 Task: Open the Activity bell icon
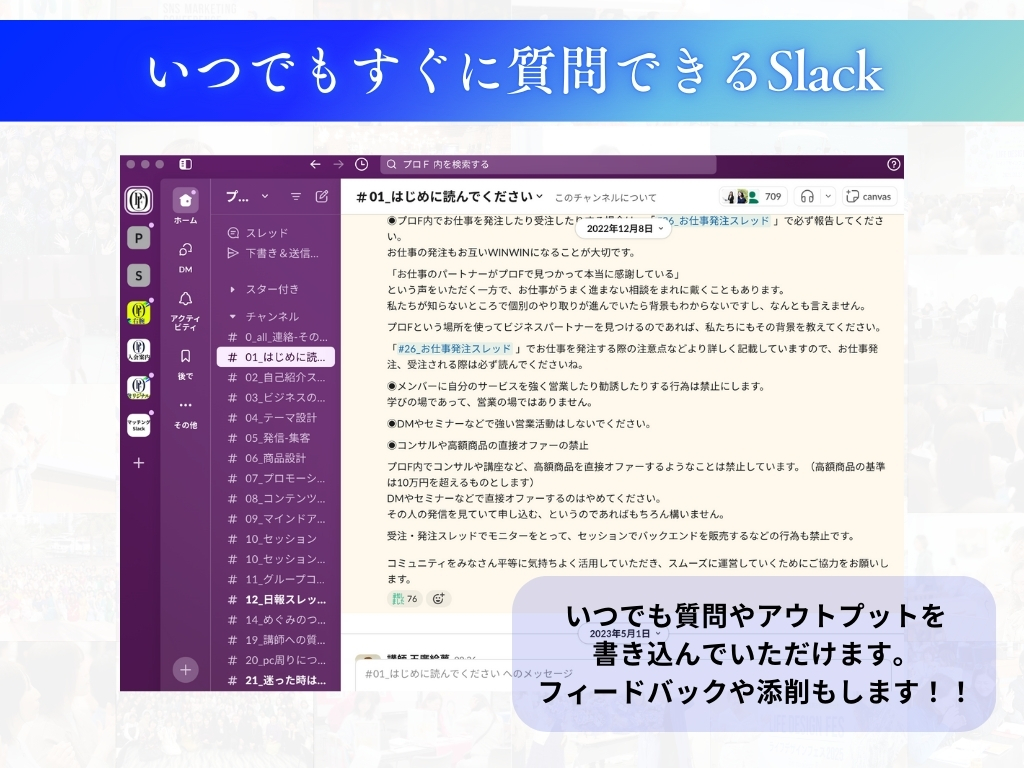[185, 299]
